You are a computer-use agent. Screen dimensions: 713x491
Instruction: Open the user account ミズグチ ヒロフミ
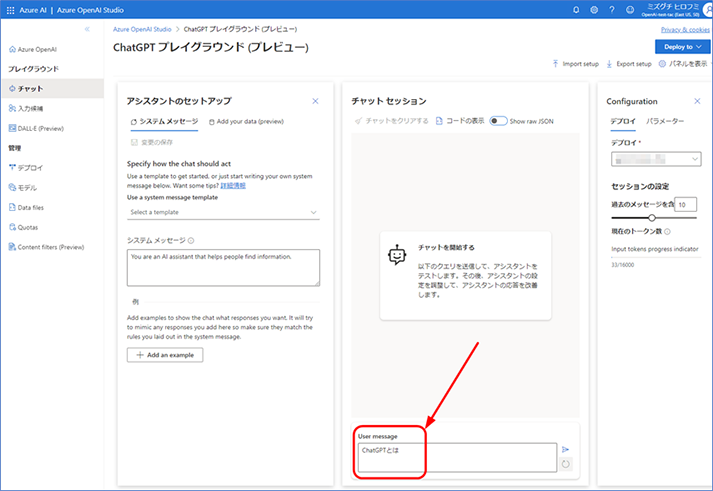pyautogui.click(x=678, y=10)
